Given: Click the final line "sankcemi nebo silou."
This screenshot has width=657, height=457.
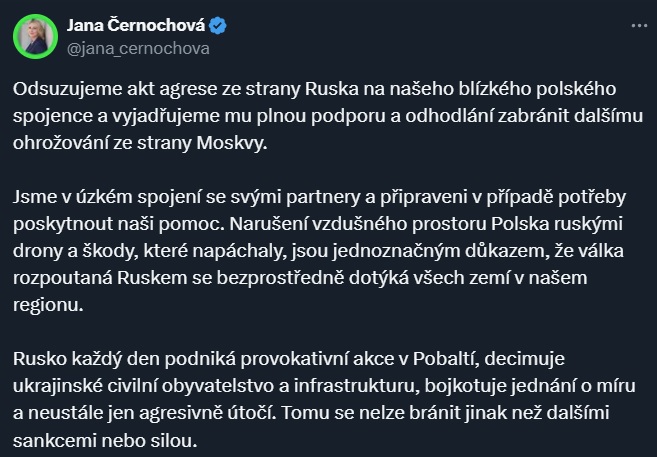Looking at the screenshot, I should coord(105,440).
